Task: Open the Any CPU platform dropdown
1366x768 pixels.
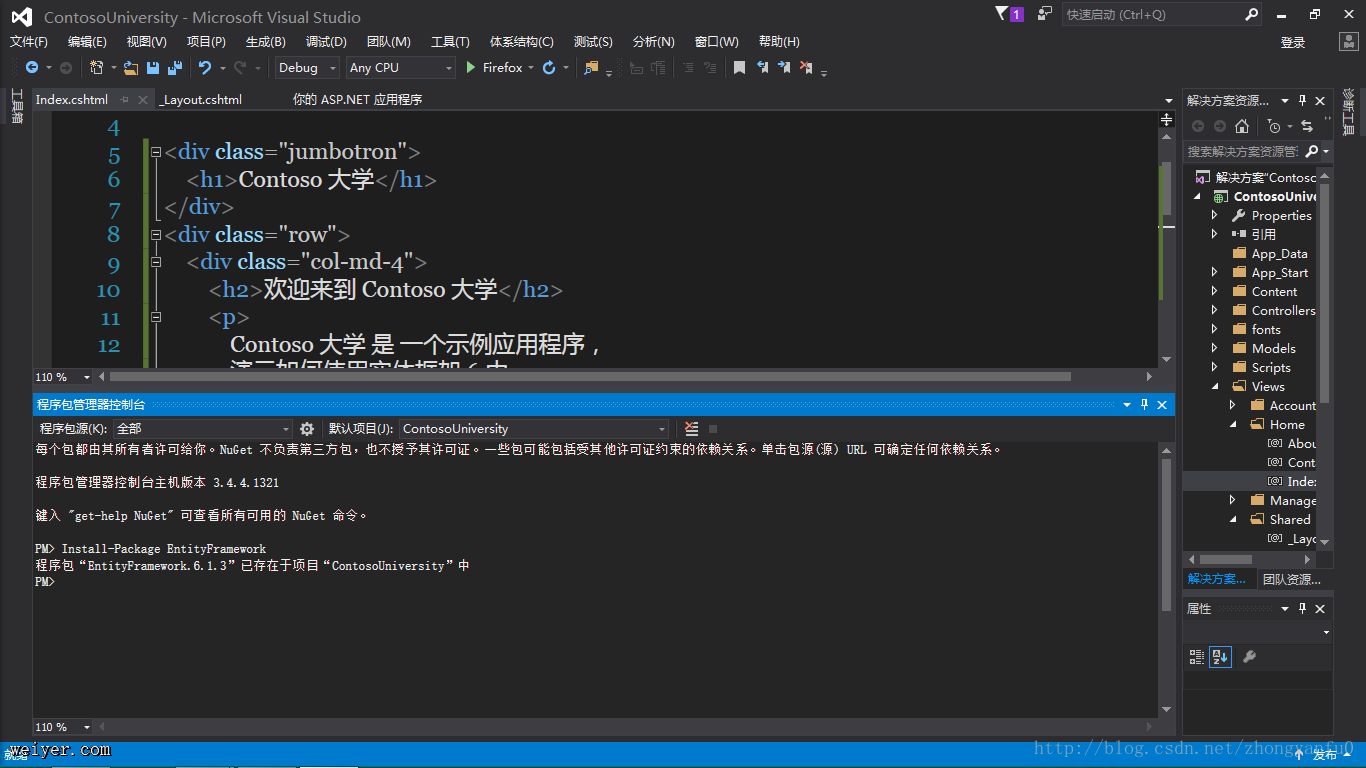Action: (x=400, y=68)
